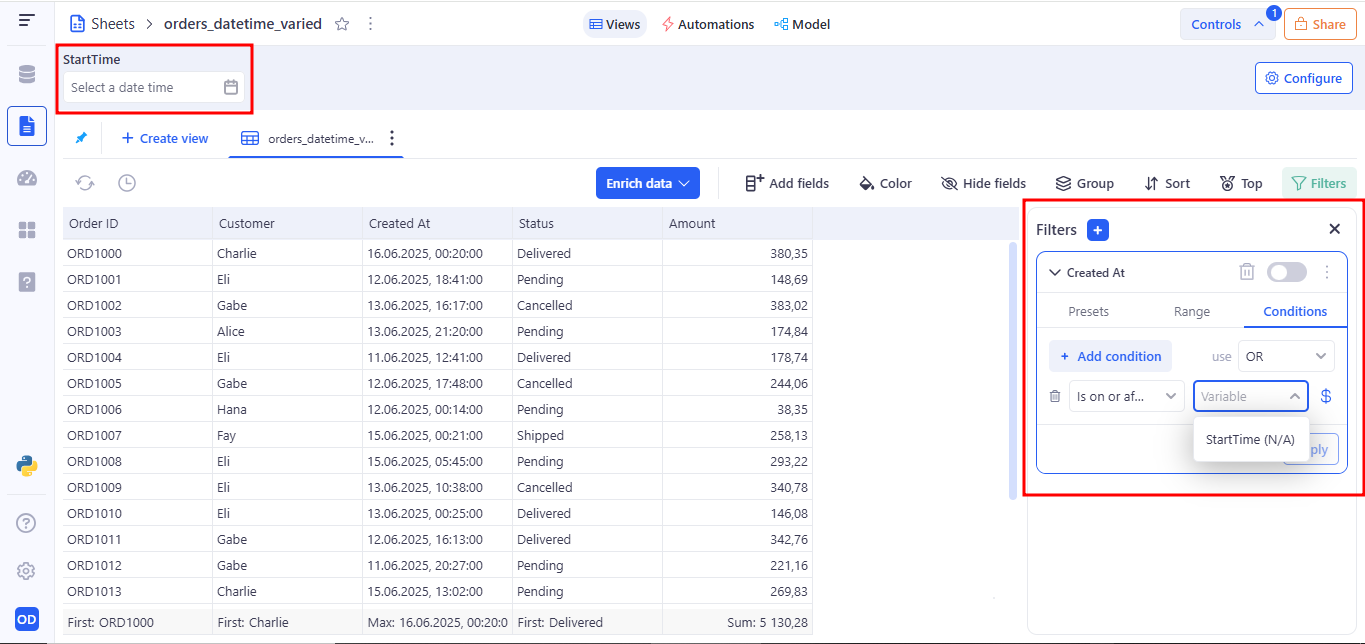The height and width of the screenshot is (644, 1365).
Task: Open the 'Is on or after' operator dropdown
Action: [1126, 396]
